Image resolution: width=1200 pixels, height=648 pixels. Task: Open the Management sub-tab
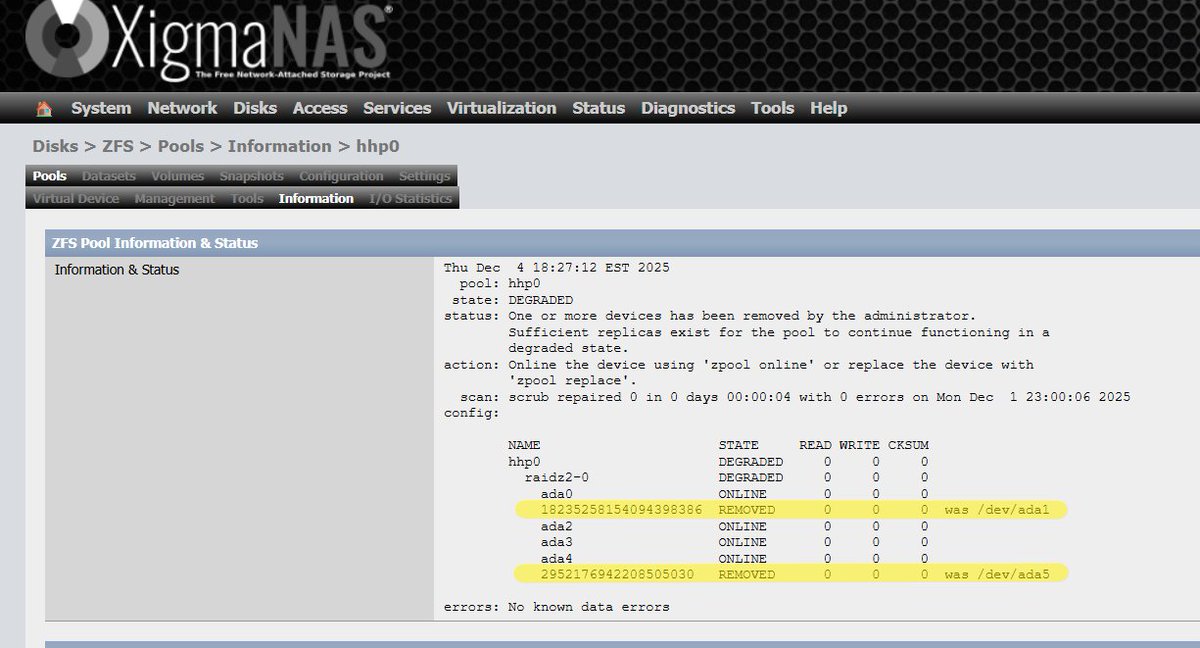click(x=175, y=198)
